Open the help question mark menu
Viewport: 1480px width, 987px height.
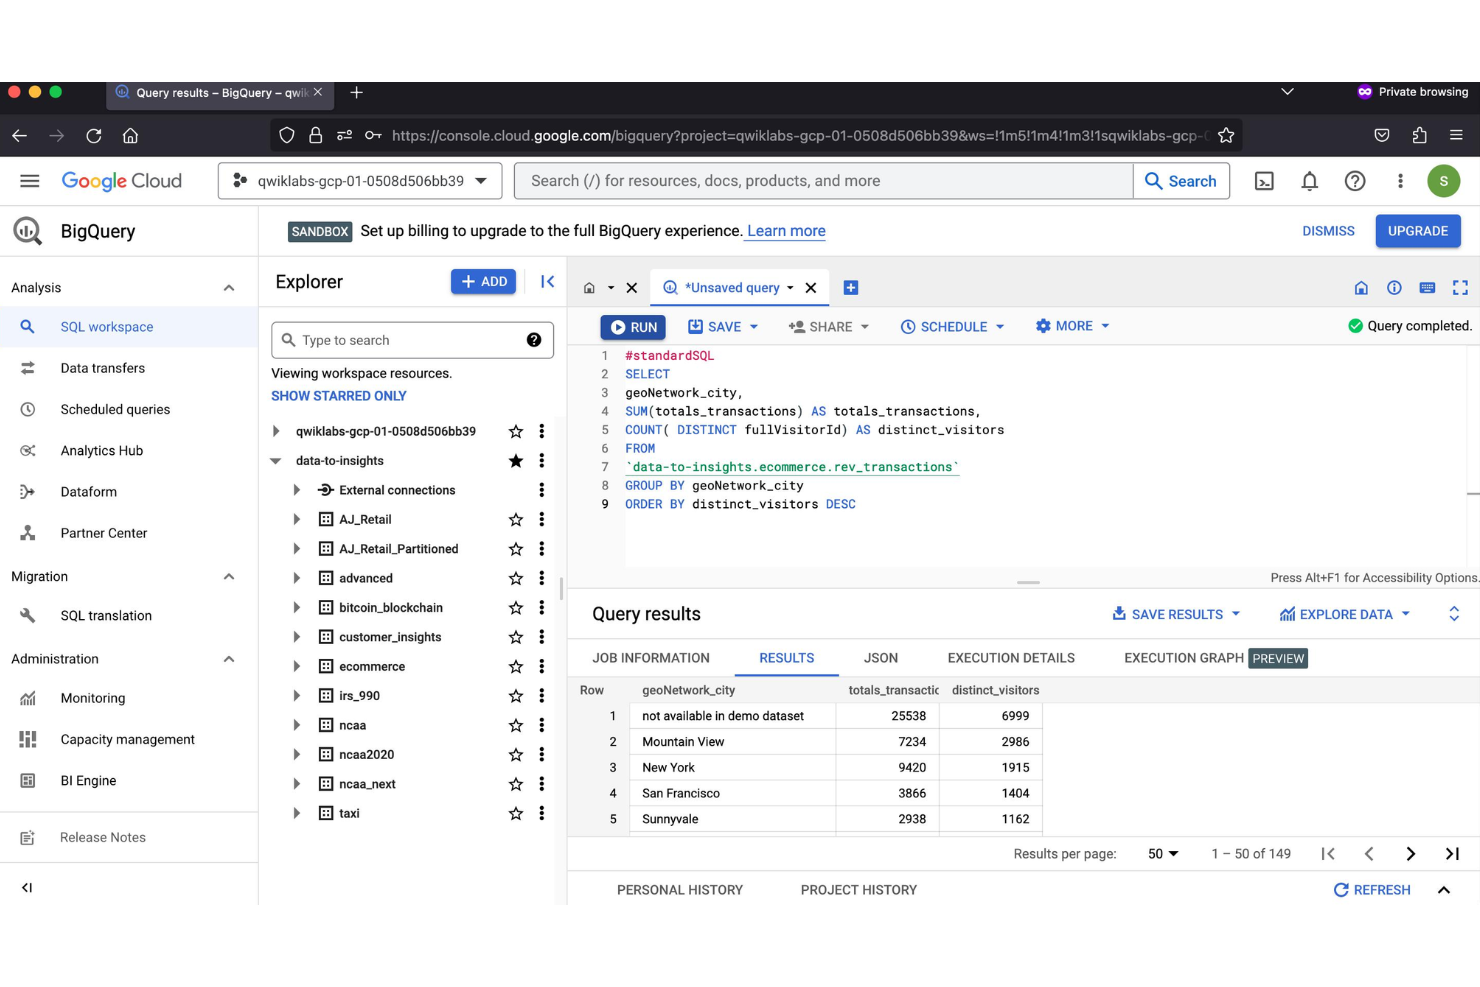[1355, 181]
